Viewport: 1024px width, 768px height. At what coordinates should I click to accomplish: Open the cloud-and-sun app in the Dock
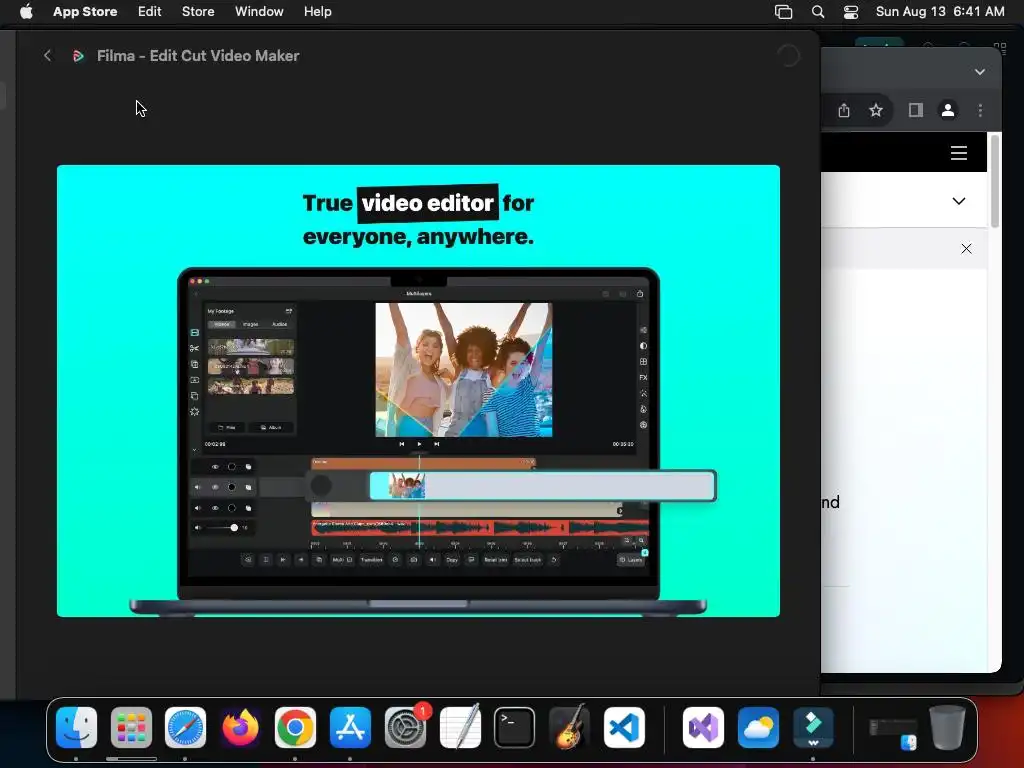(758, 727)
